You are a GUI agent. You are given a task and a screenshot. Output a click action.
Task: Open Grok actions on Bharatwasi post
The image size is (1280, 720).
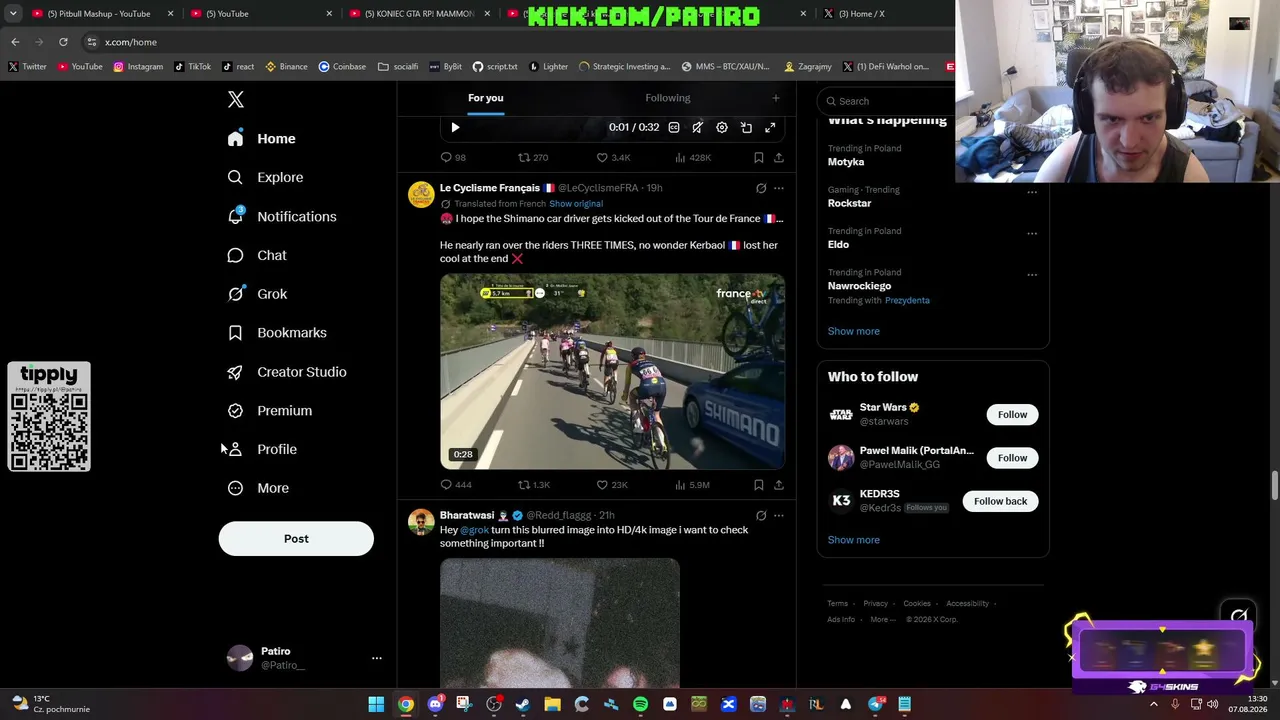(x=761, y=516)
